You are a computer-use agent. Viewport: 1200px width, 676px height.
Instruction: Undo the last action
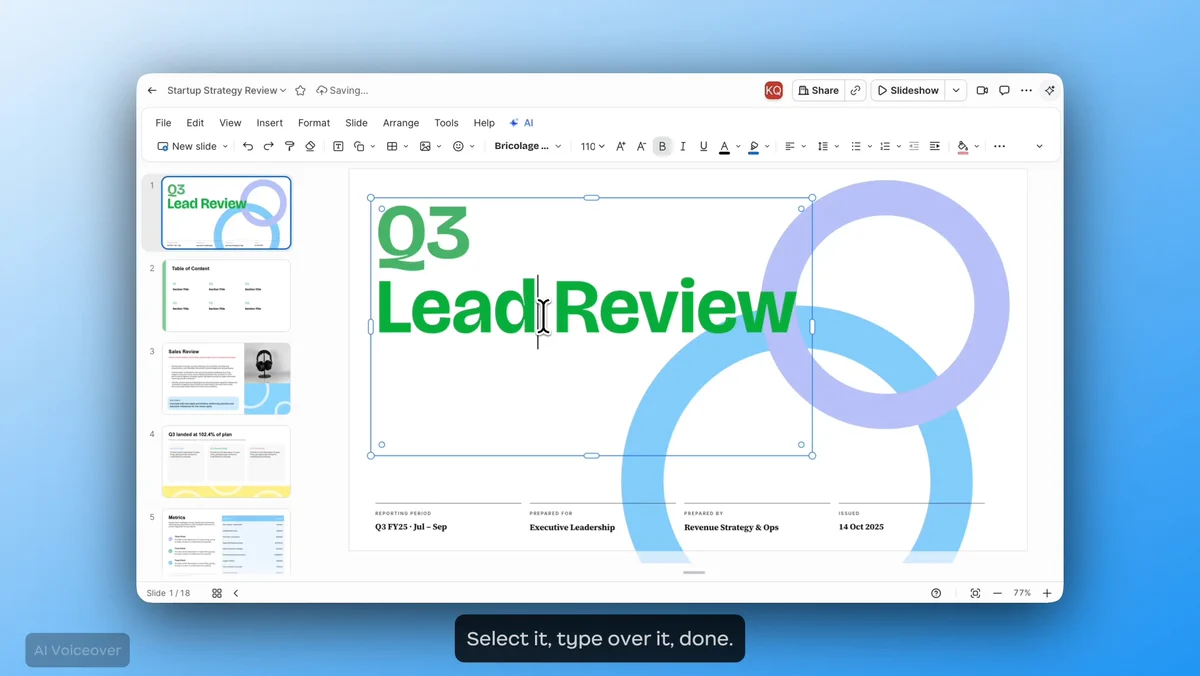pos(248,146)
